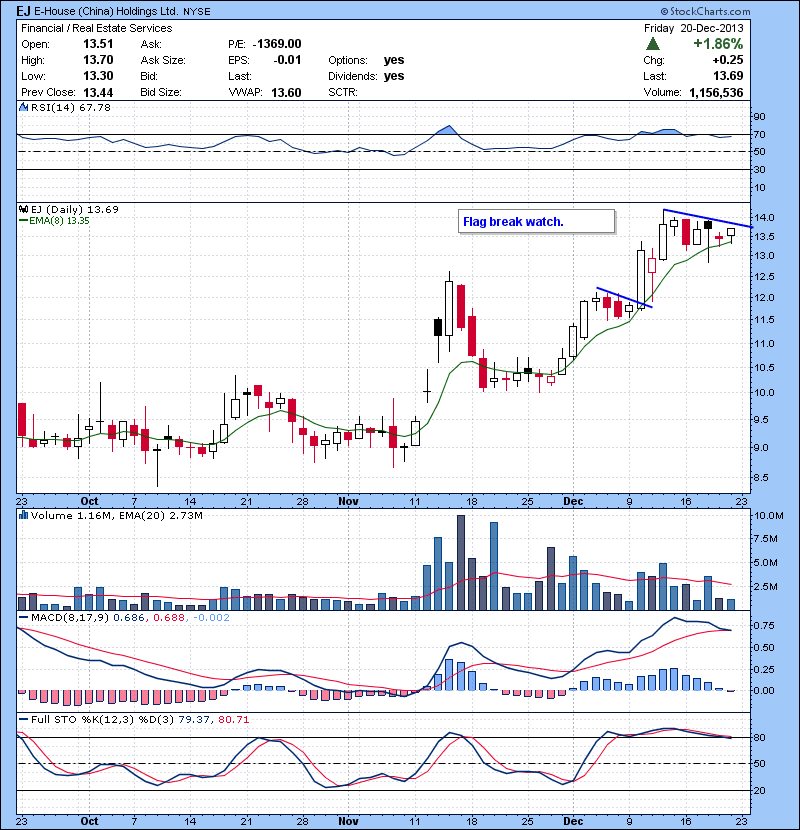Click the 14.0 price axis label
Image resolution: width=800 pixels, height=830 pixels.
[764, 218]
